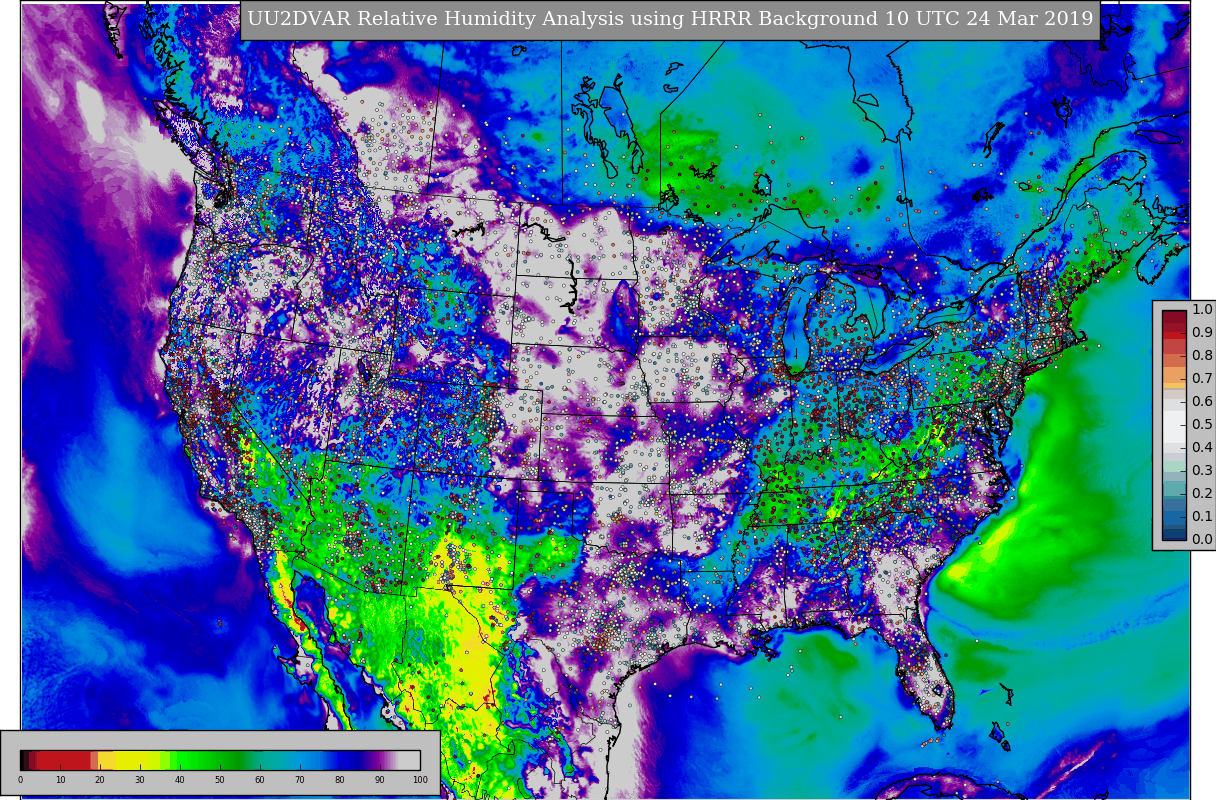Click the 30 tick label on humidity colorbar
This screenshot has height=800, width=1216.
point(140,780)
